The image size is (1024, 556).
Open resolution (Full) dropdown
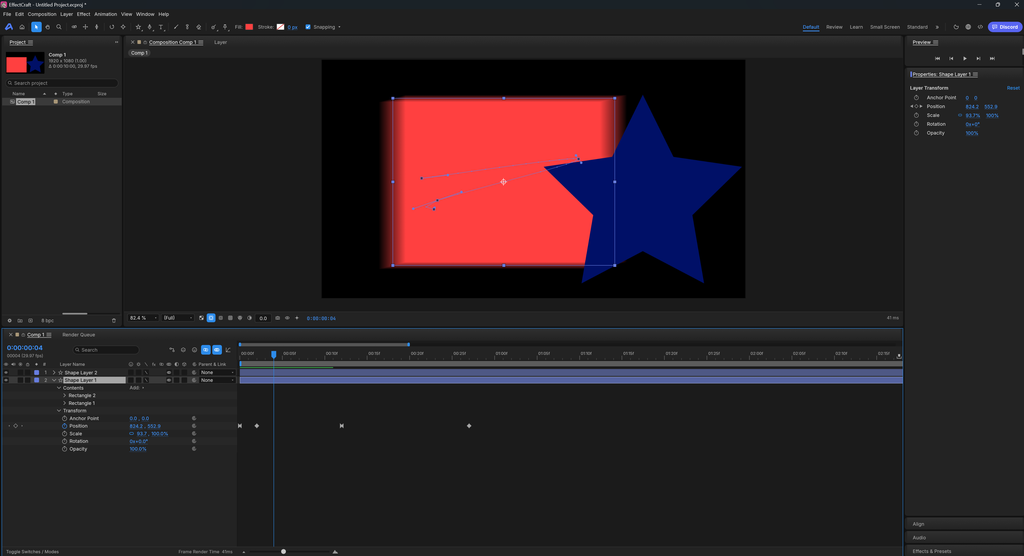tap(178, 318)
